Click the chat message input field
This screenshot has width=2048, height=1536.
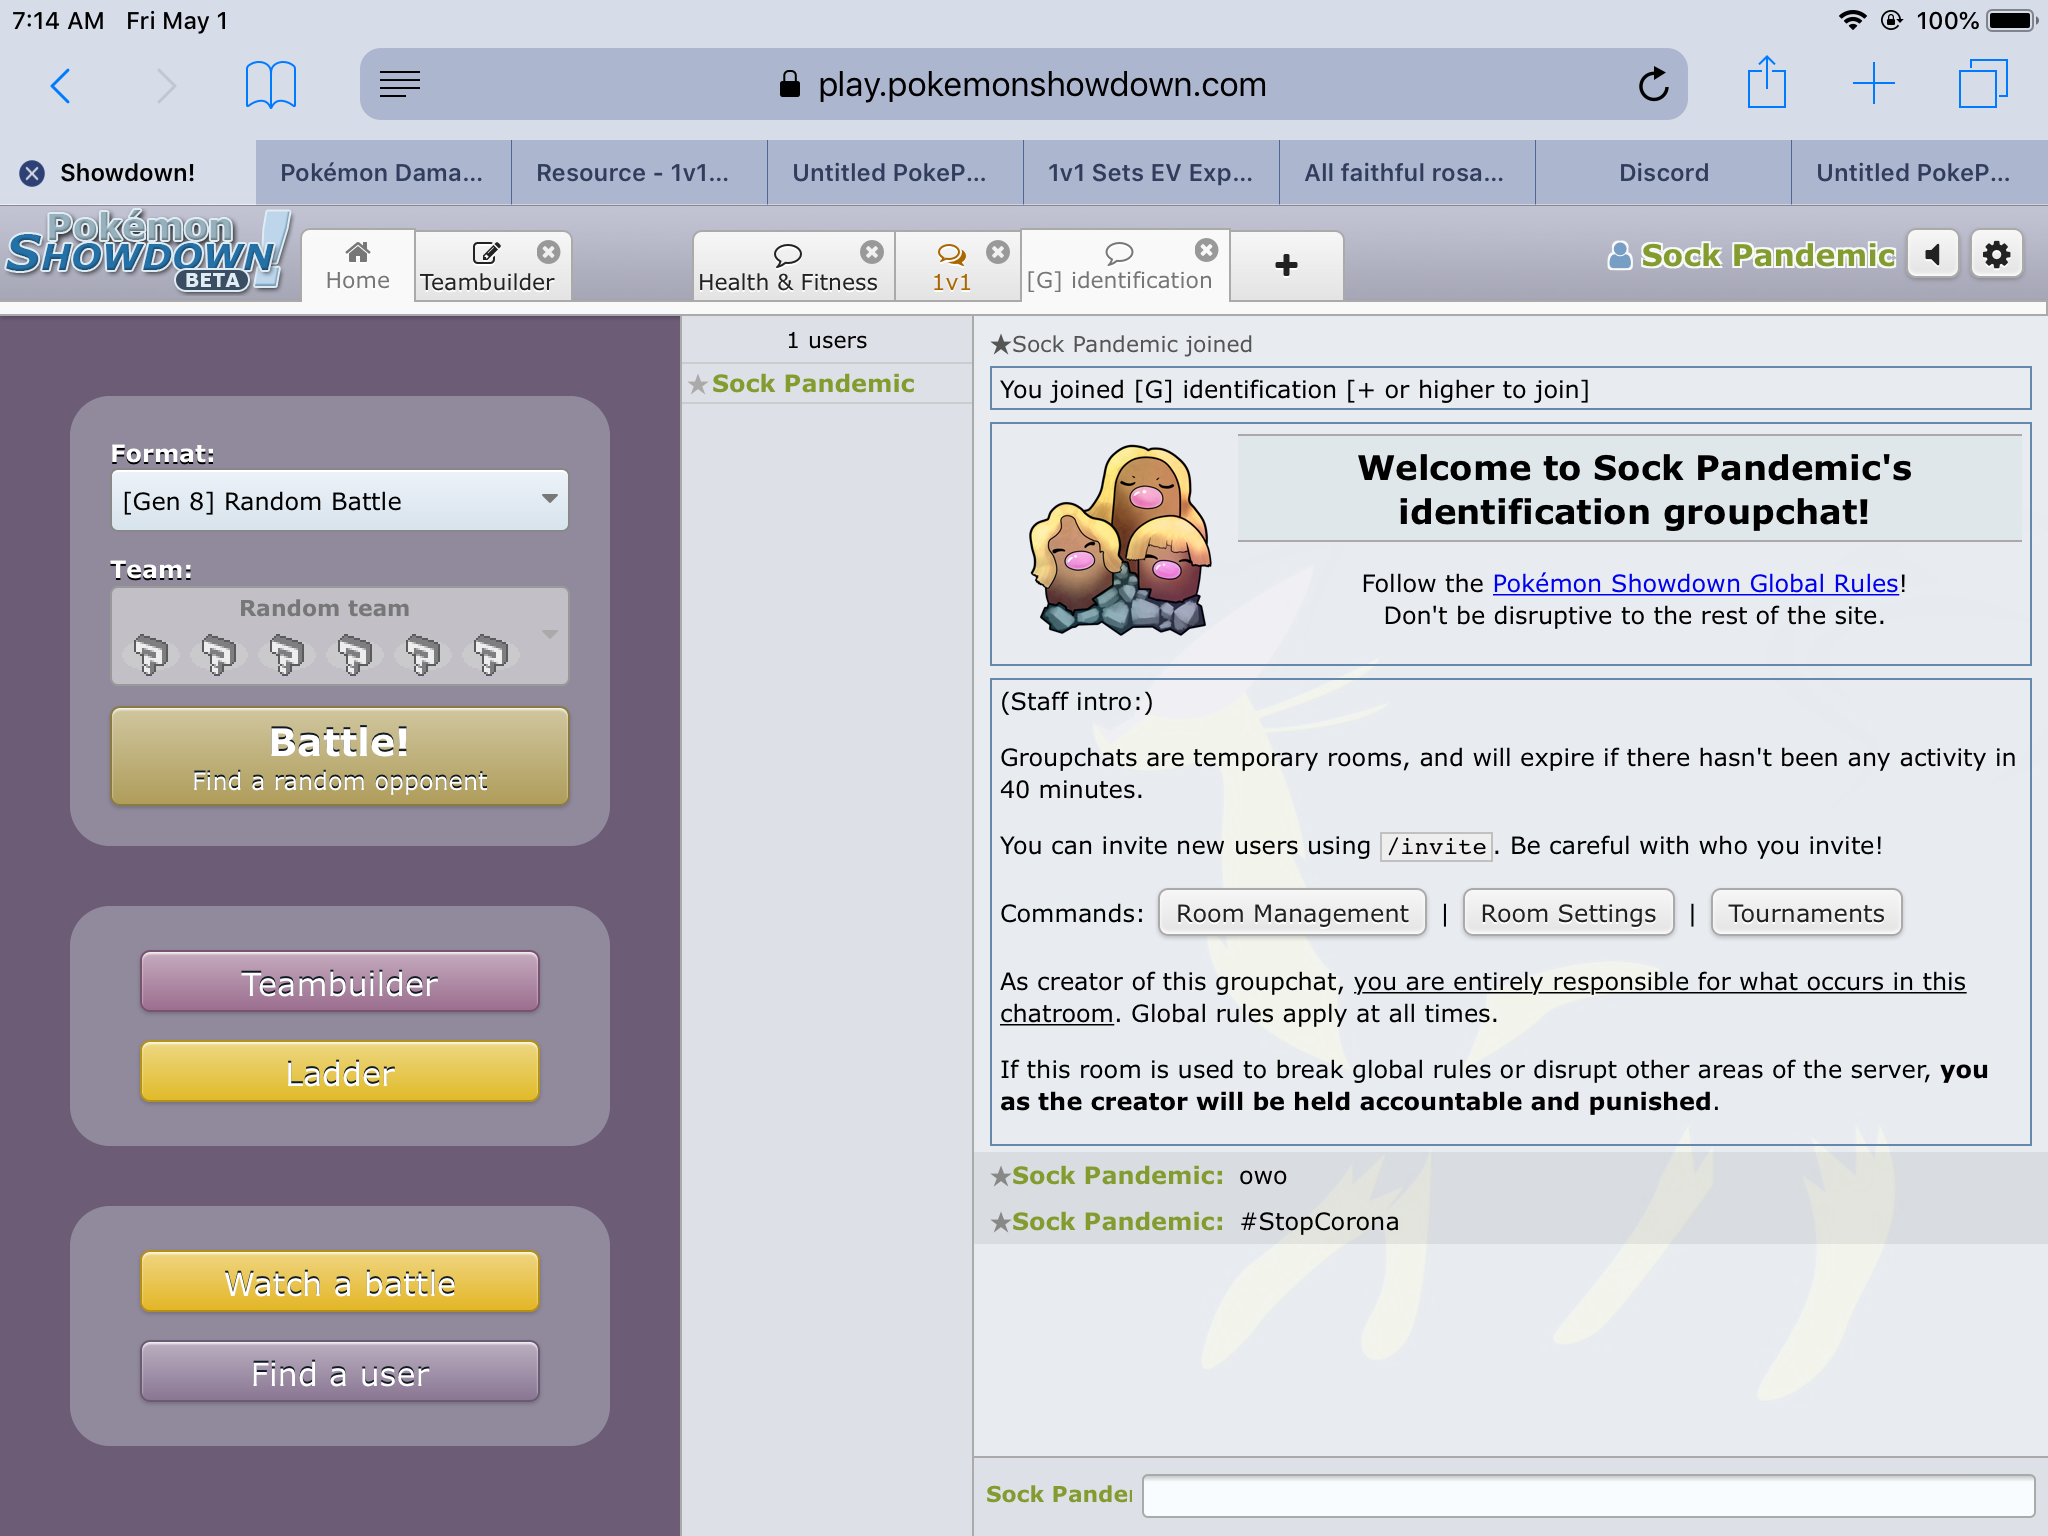(x=1588, y=1495)
